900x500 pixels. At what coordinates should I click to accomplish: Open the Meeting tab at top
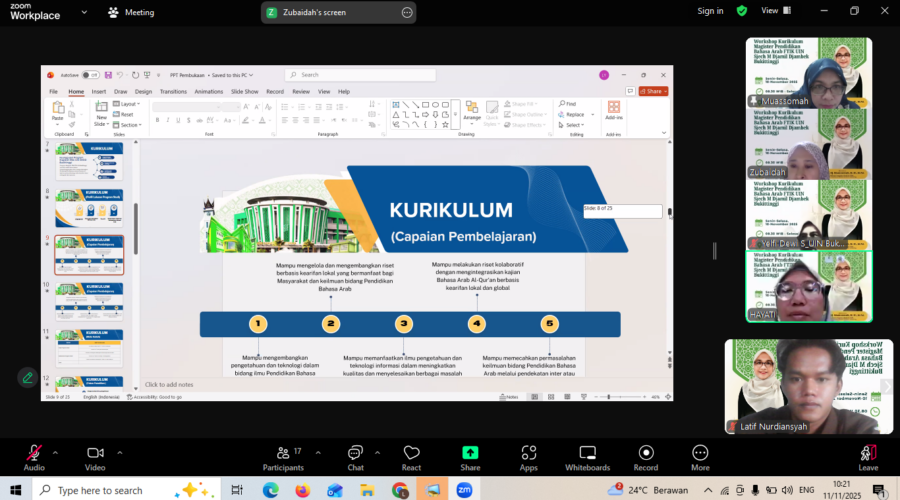131,12
